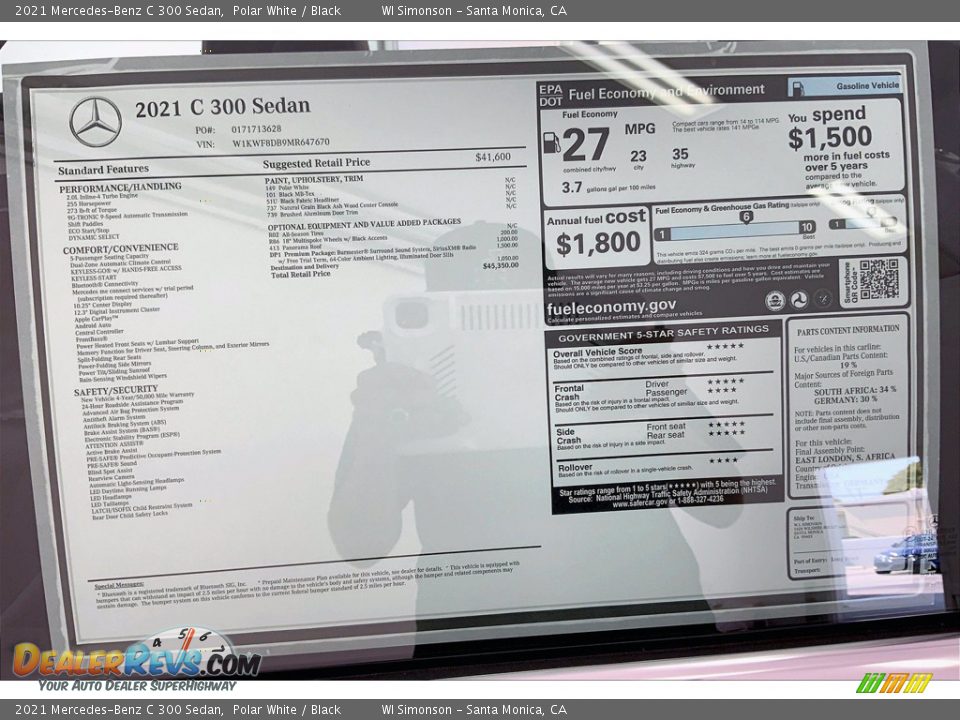Click the 'SOUTH AFRICA: 34 %' line
Screen dimensions: 960x720
(x=855, y=391)
